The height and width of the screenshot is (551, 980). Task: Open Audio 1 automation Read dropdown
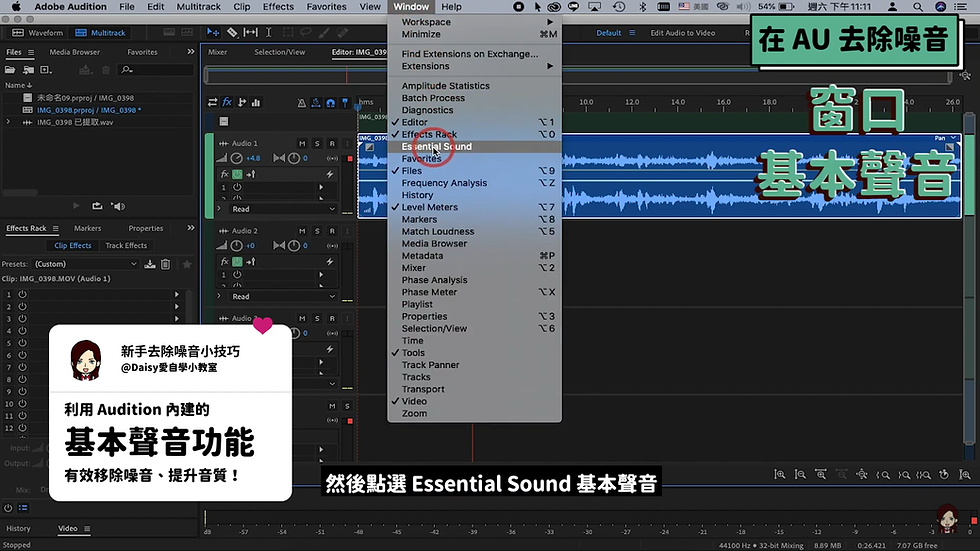coord(283,209)
